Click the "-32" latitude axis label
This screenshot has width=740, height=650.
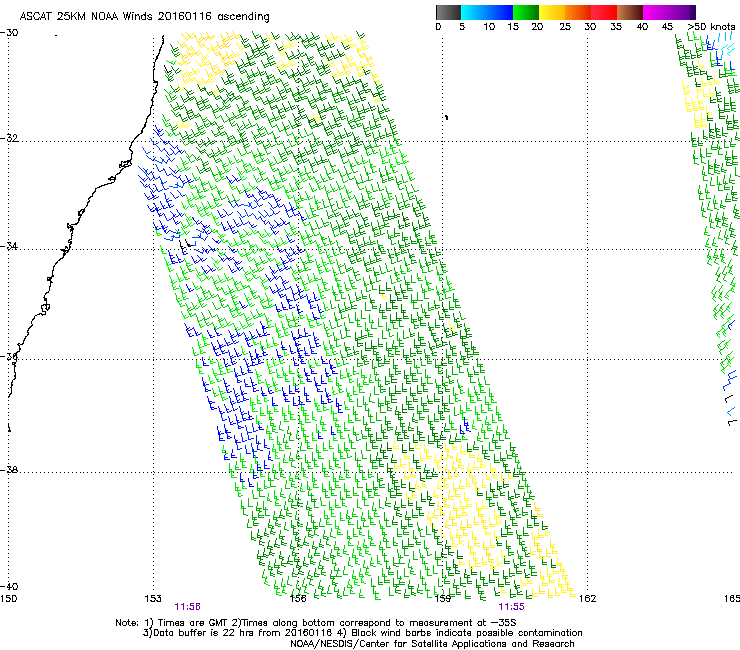(9, 138)
